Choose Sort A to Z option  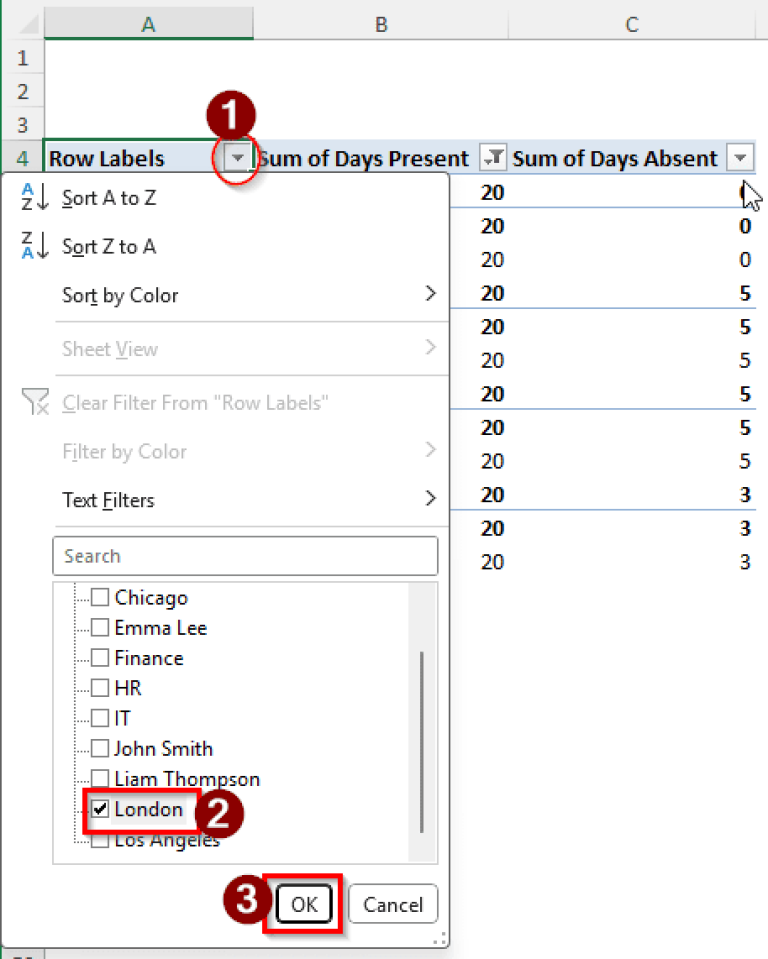tap(109, 198)
